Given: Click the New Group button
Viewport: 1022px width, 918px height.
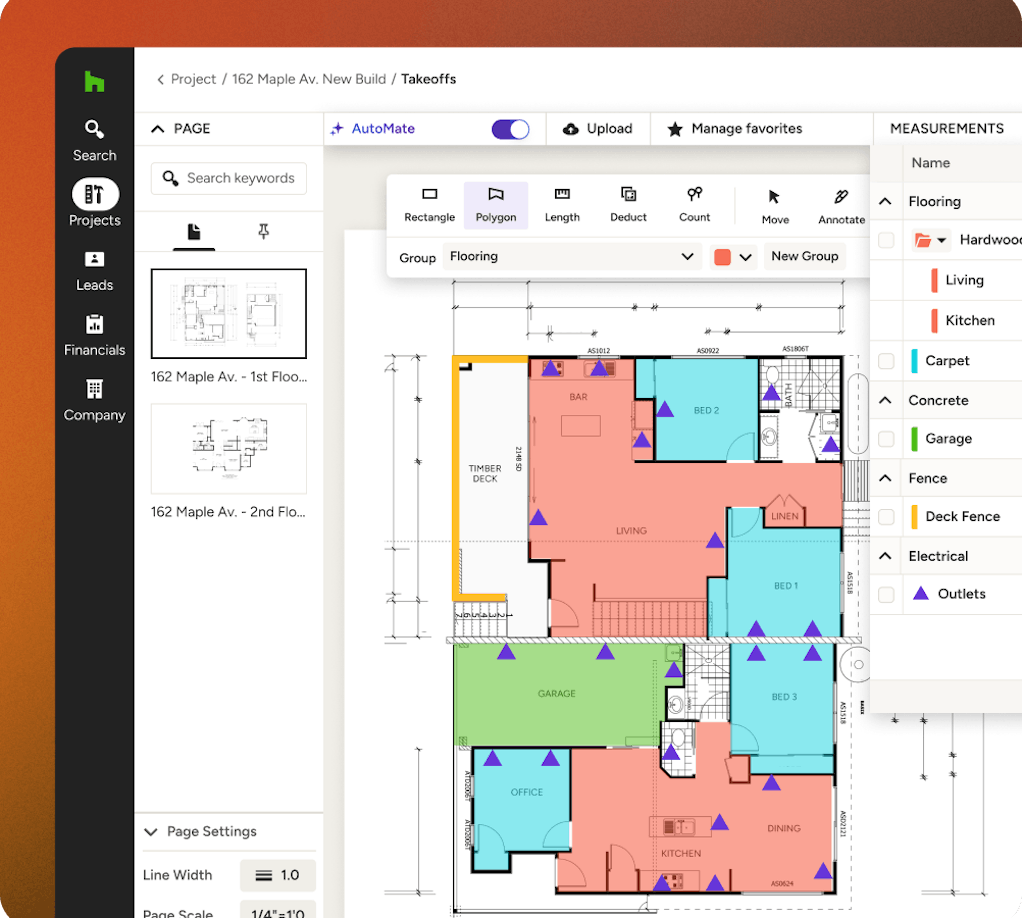Looking at the screenshot, I should (x=804, y=256).
